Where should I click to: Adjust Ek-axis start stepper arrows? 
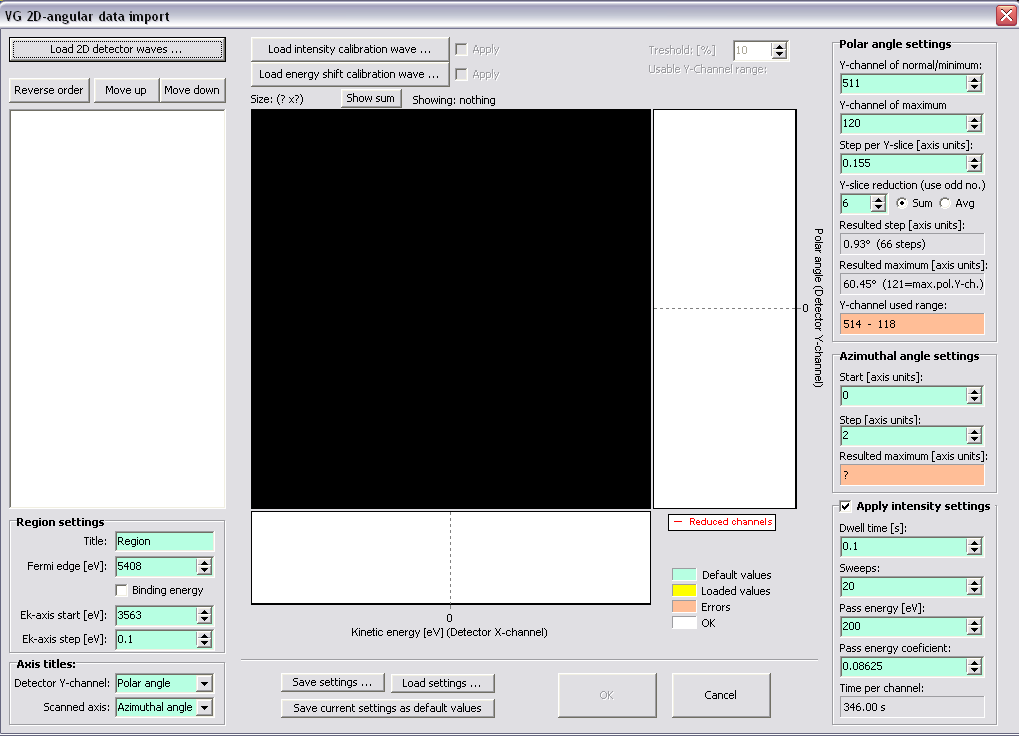[x=204, y=615]
